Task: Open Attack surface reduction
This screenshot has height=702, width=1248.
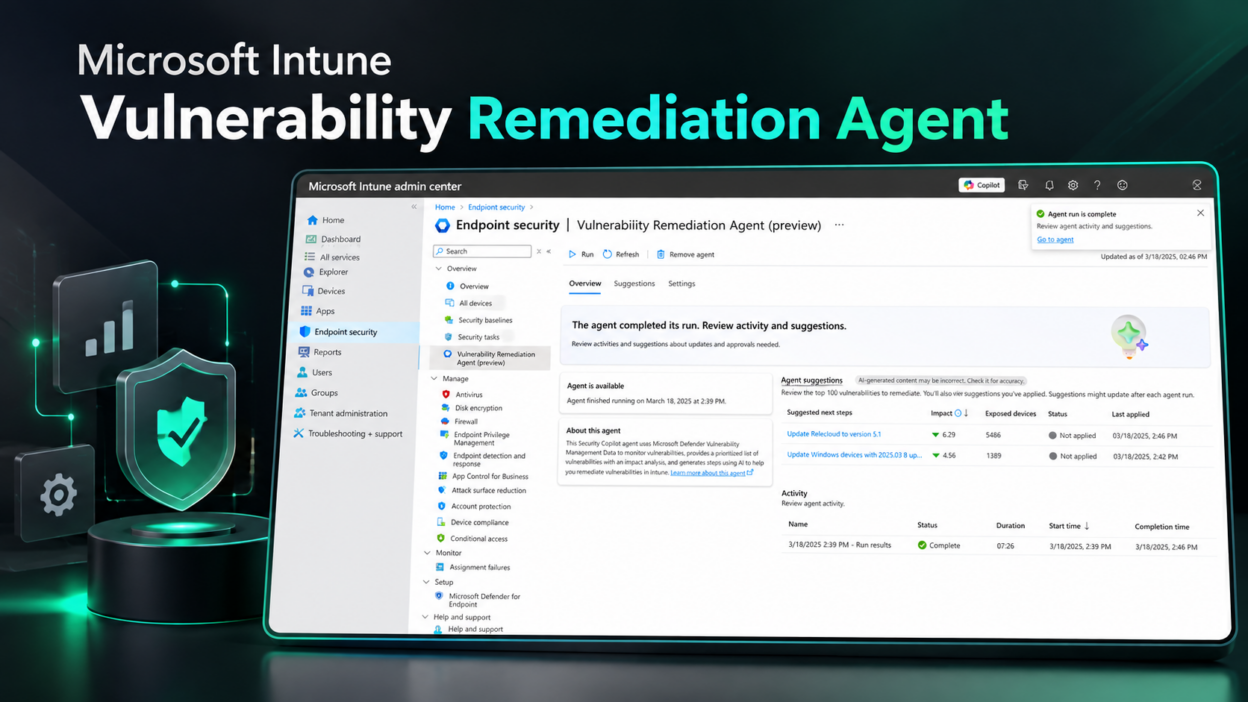Action: click(481, 491)
